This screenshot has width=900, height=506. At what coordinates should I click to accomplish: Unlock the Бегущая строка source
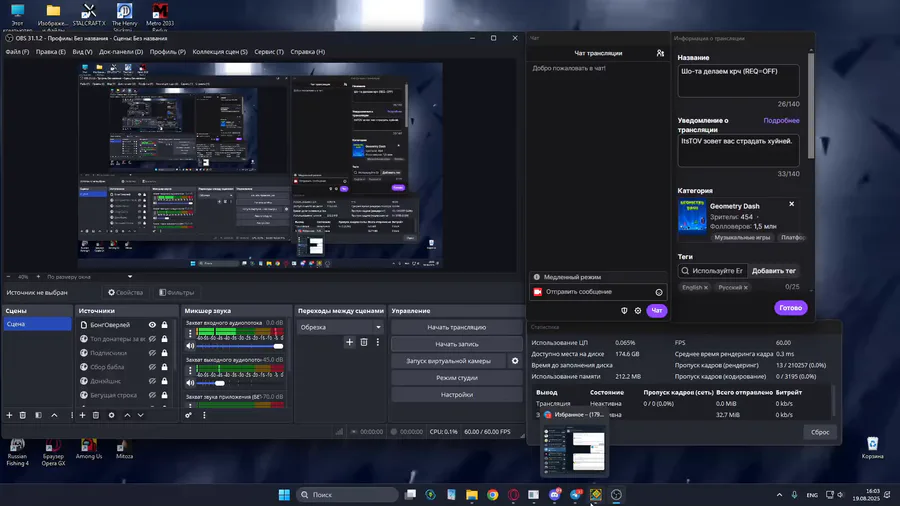click(x=165, y=395)
